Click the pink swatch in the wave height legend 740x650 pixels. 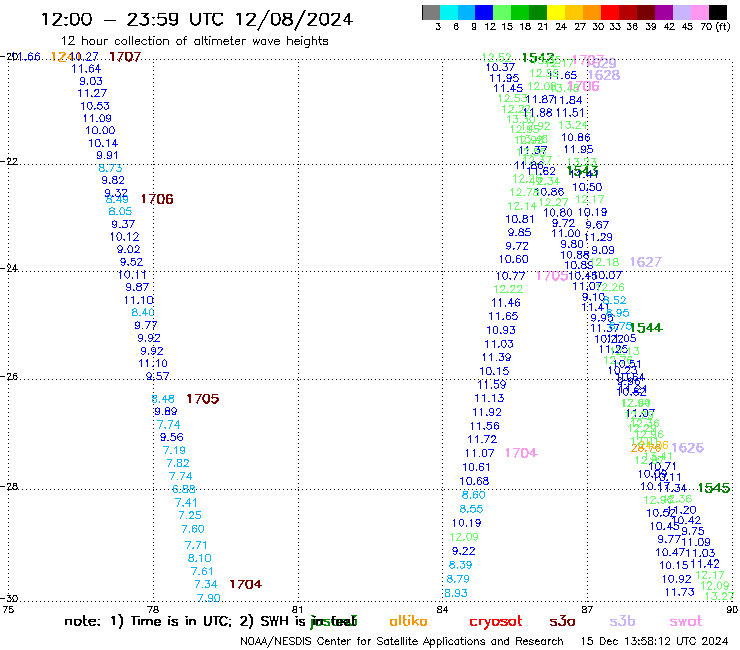700,12
